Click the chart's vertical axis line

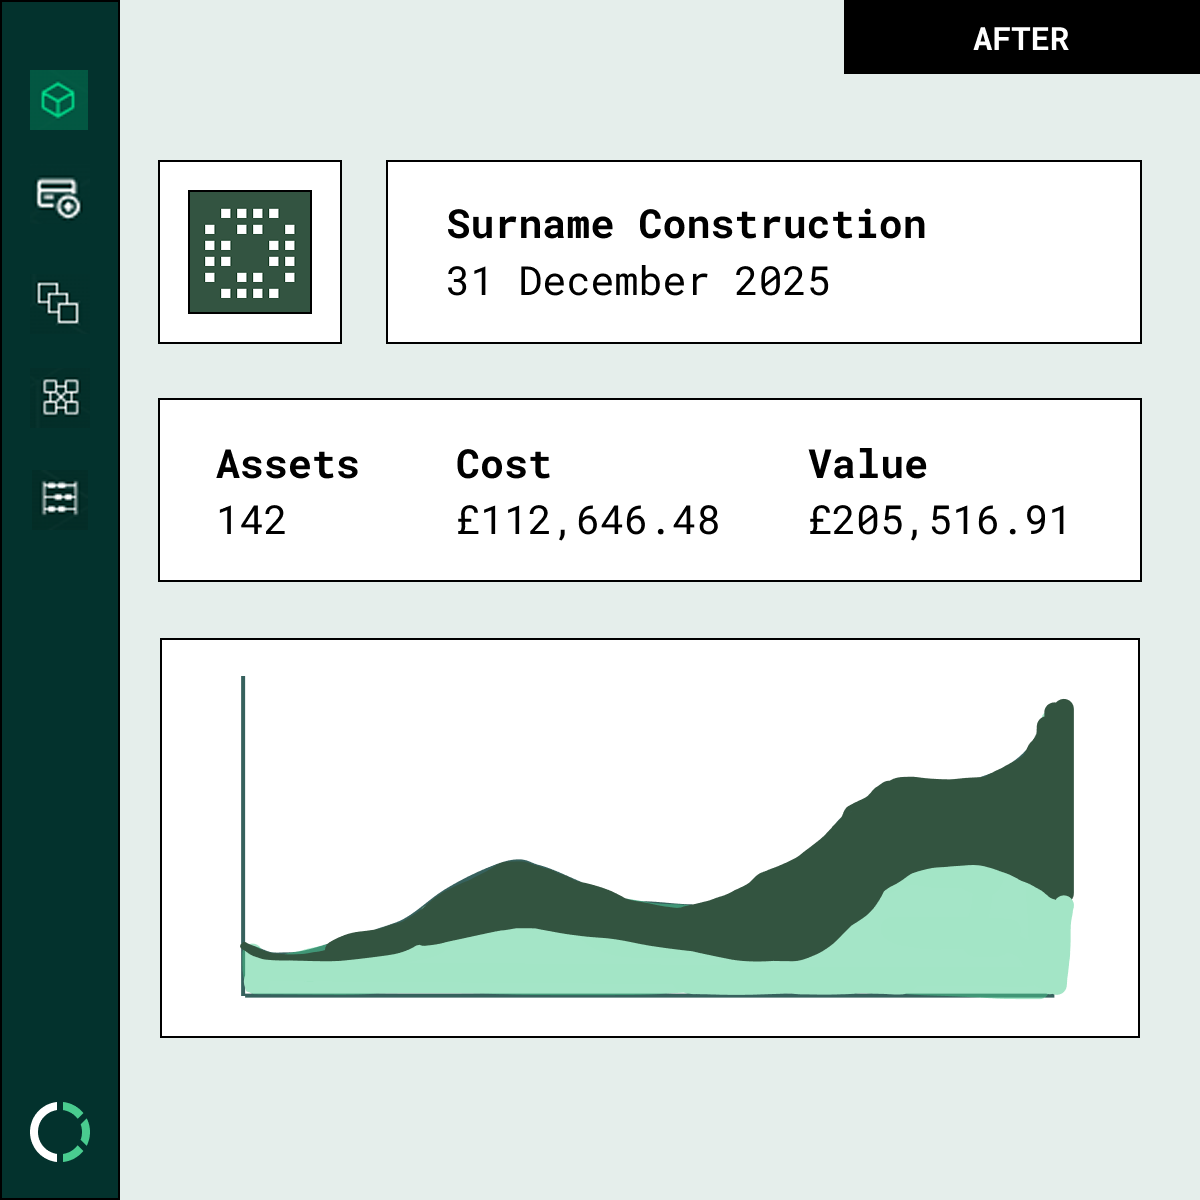(243, 800)
